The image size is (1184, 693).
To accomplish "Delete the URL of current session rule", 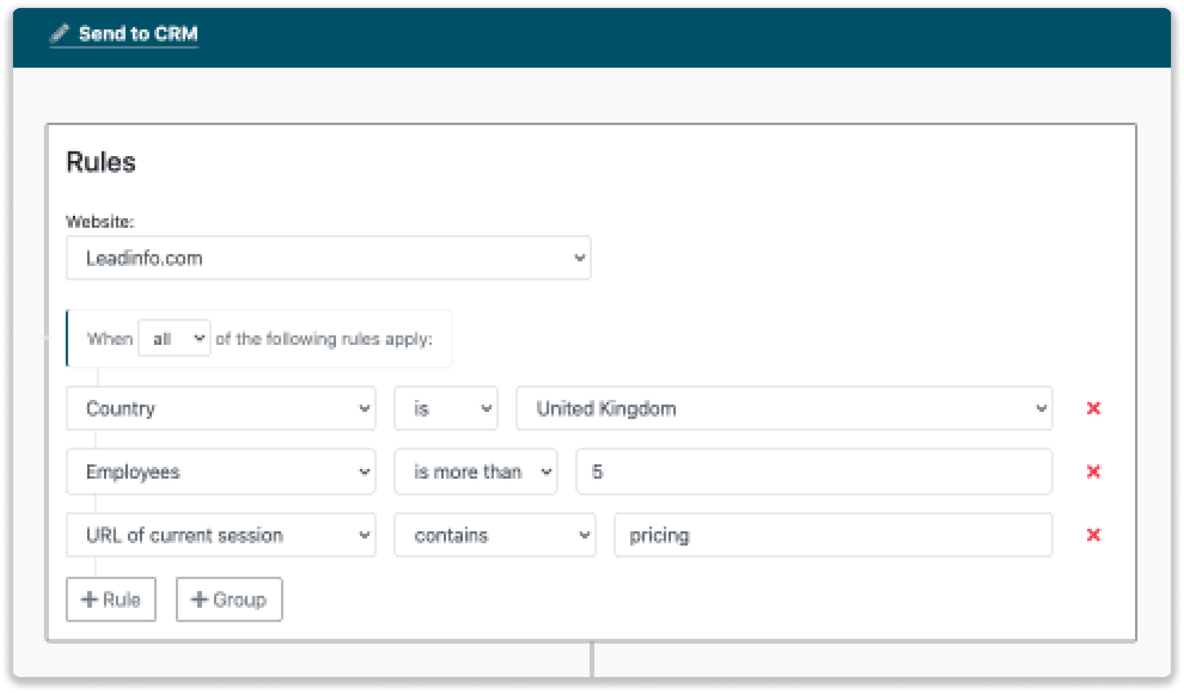I will [x=1094, y=535].
